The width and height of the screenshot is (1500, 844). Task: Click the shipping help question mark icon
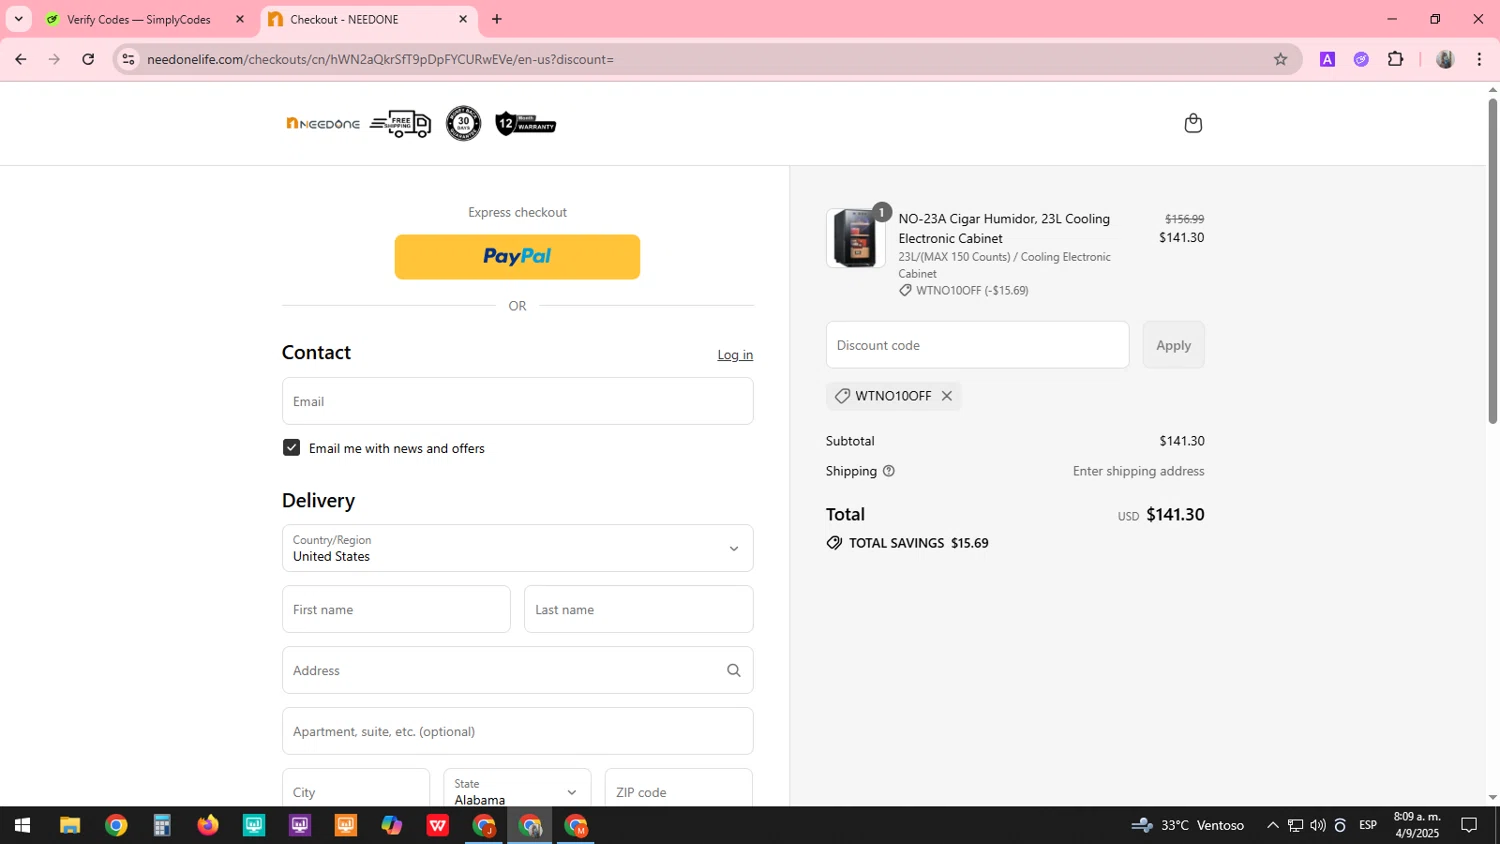tap(888, 471)
